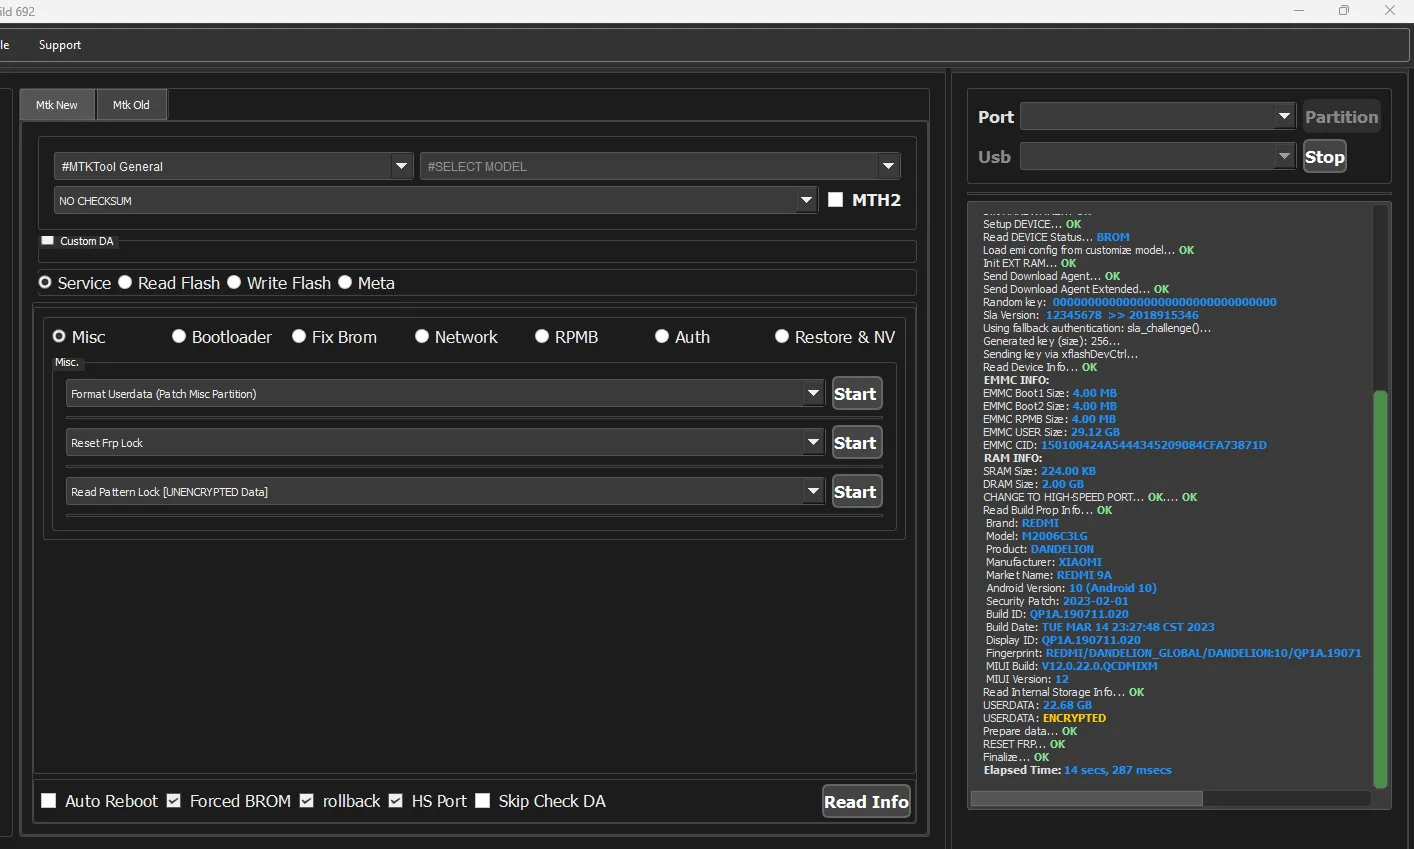This screenshot has height=849, width=1414.
Task: Enable the MTH2 checkbox
Action: click(836, 200)
